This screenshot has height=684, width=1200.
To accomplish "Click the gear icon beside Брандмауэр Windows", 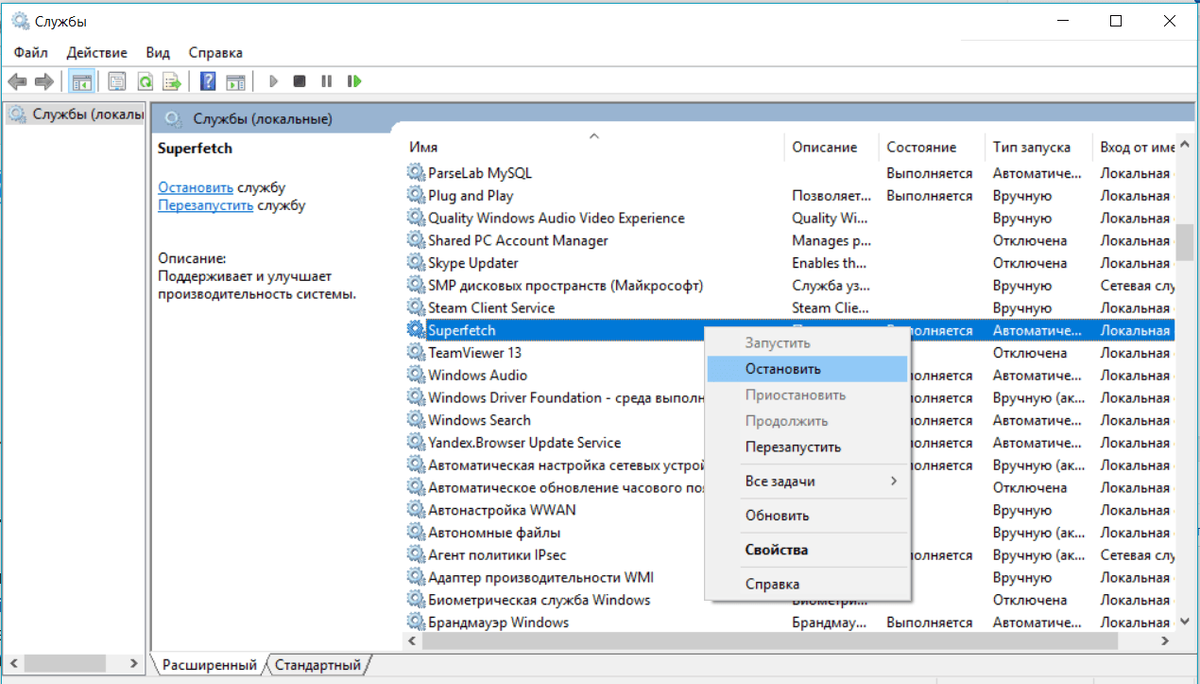I will (x=416, y=622).
